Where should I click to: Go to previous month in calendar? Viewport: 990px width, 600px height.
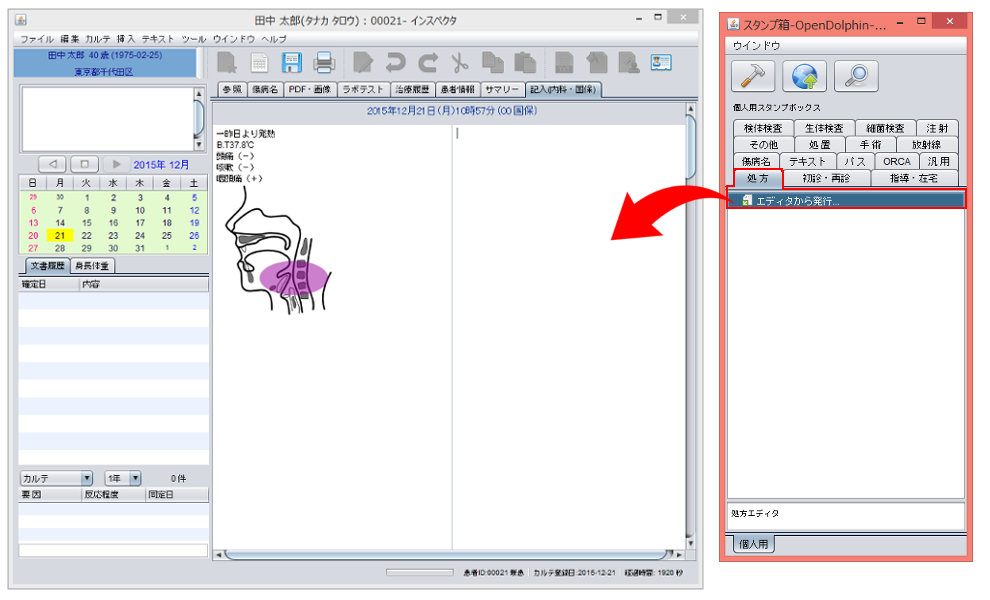pyautogui.click(x=53, y=164)
